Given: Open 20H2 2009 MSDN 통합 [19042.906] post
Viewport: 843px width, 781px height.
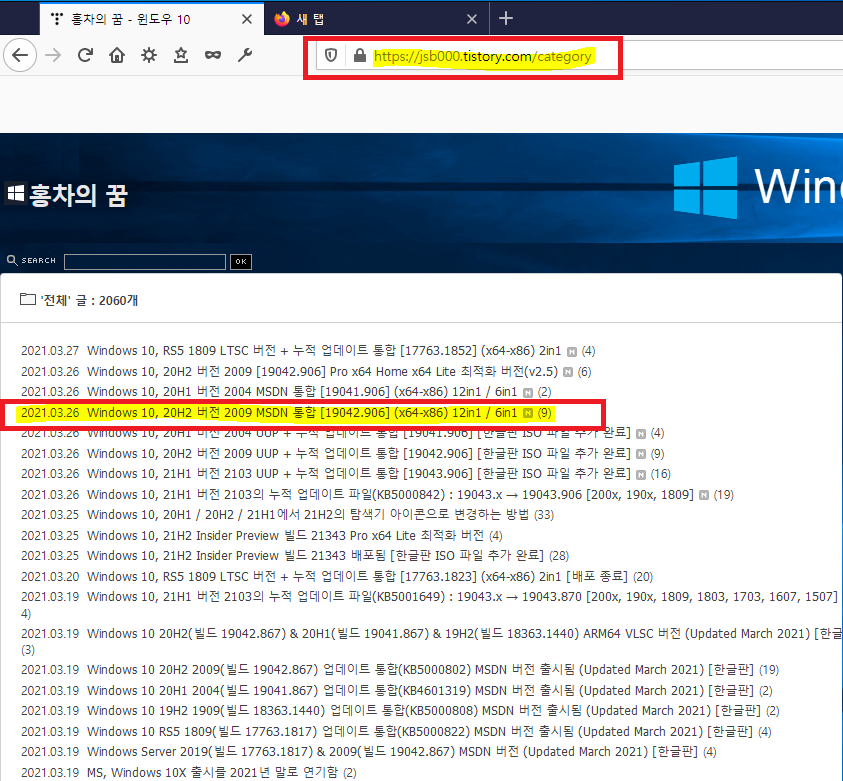Looking at the screenshot, I should tap(302, 413).
